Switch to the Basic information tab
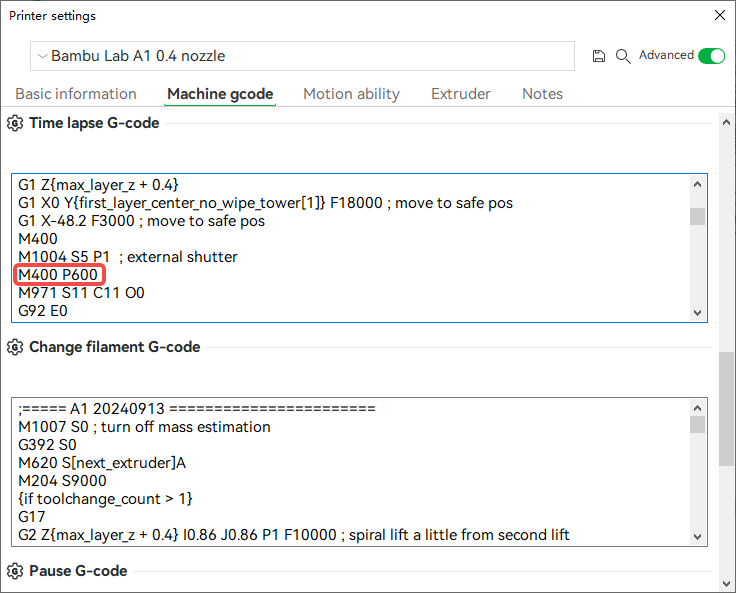The image size is (736, 593). tap(76, 94)
